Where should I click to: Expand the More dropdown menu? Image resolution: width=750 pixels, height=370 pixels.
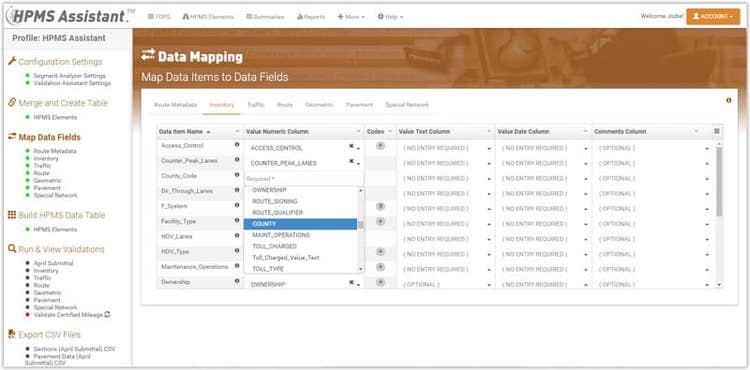pyautogui.click(x=351, y=17)
